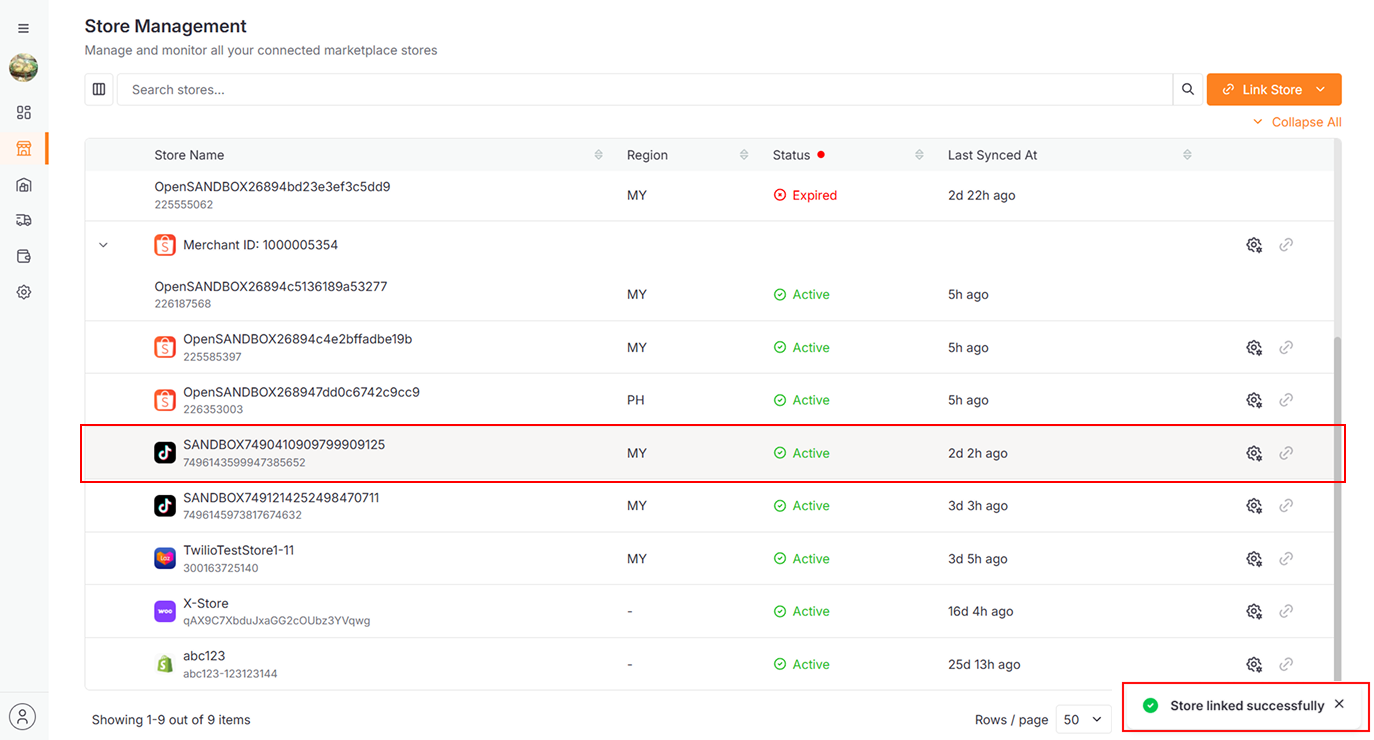This screenshot has width=1374, height=740.
Task: Dismiss the Store linked successfully notification
Action: [1339, 704]
